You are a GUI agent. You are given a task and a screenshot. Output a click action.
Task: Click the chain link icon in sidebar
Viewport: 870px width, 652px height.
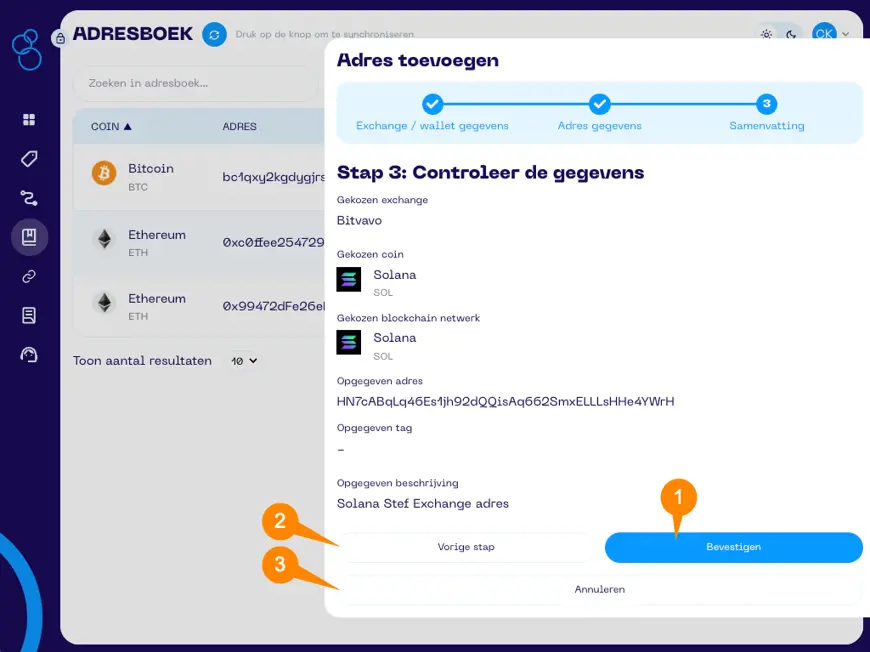tap(30, 276)
